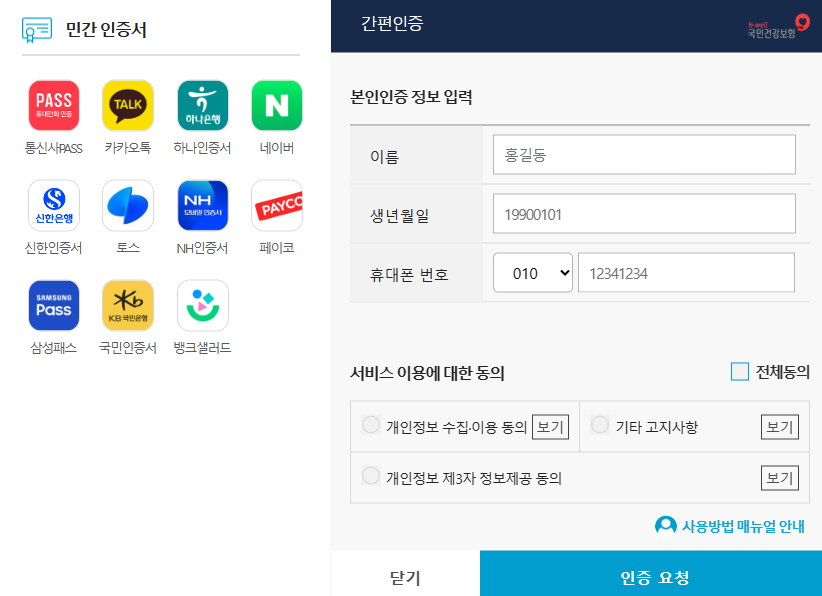
Task: Click the 서비스 이용에 대한 동의 heading
Action: pyautogui.click(x=427, y=373)
